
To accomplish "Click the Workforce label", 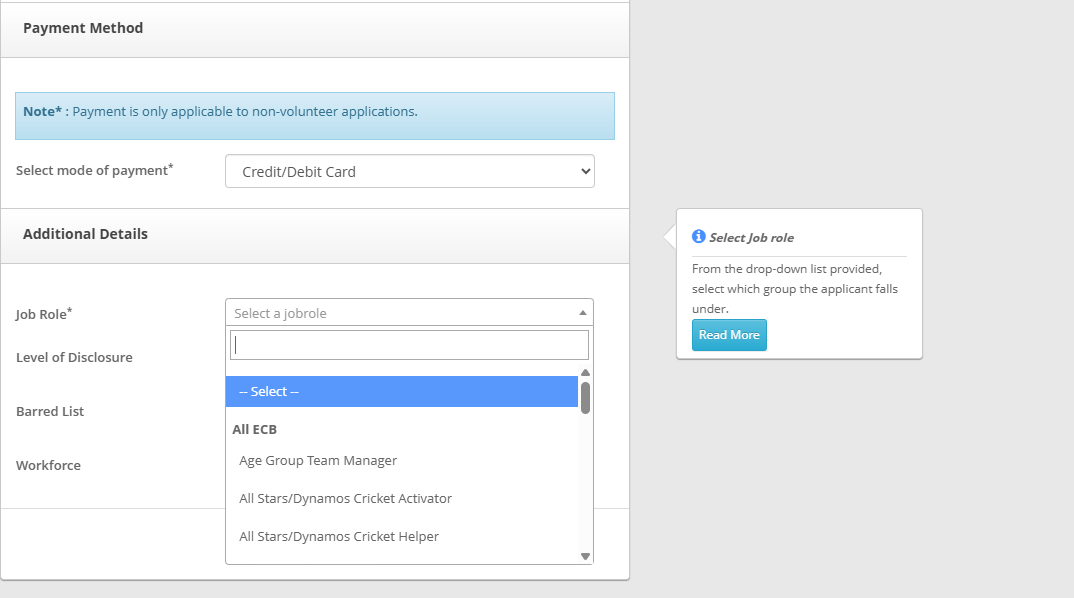I will tap(48, 465).
